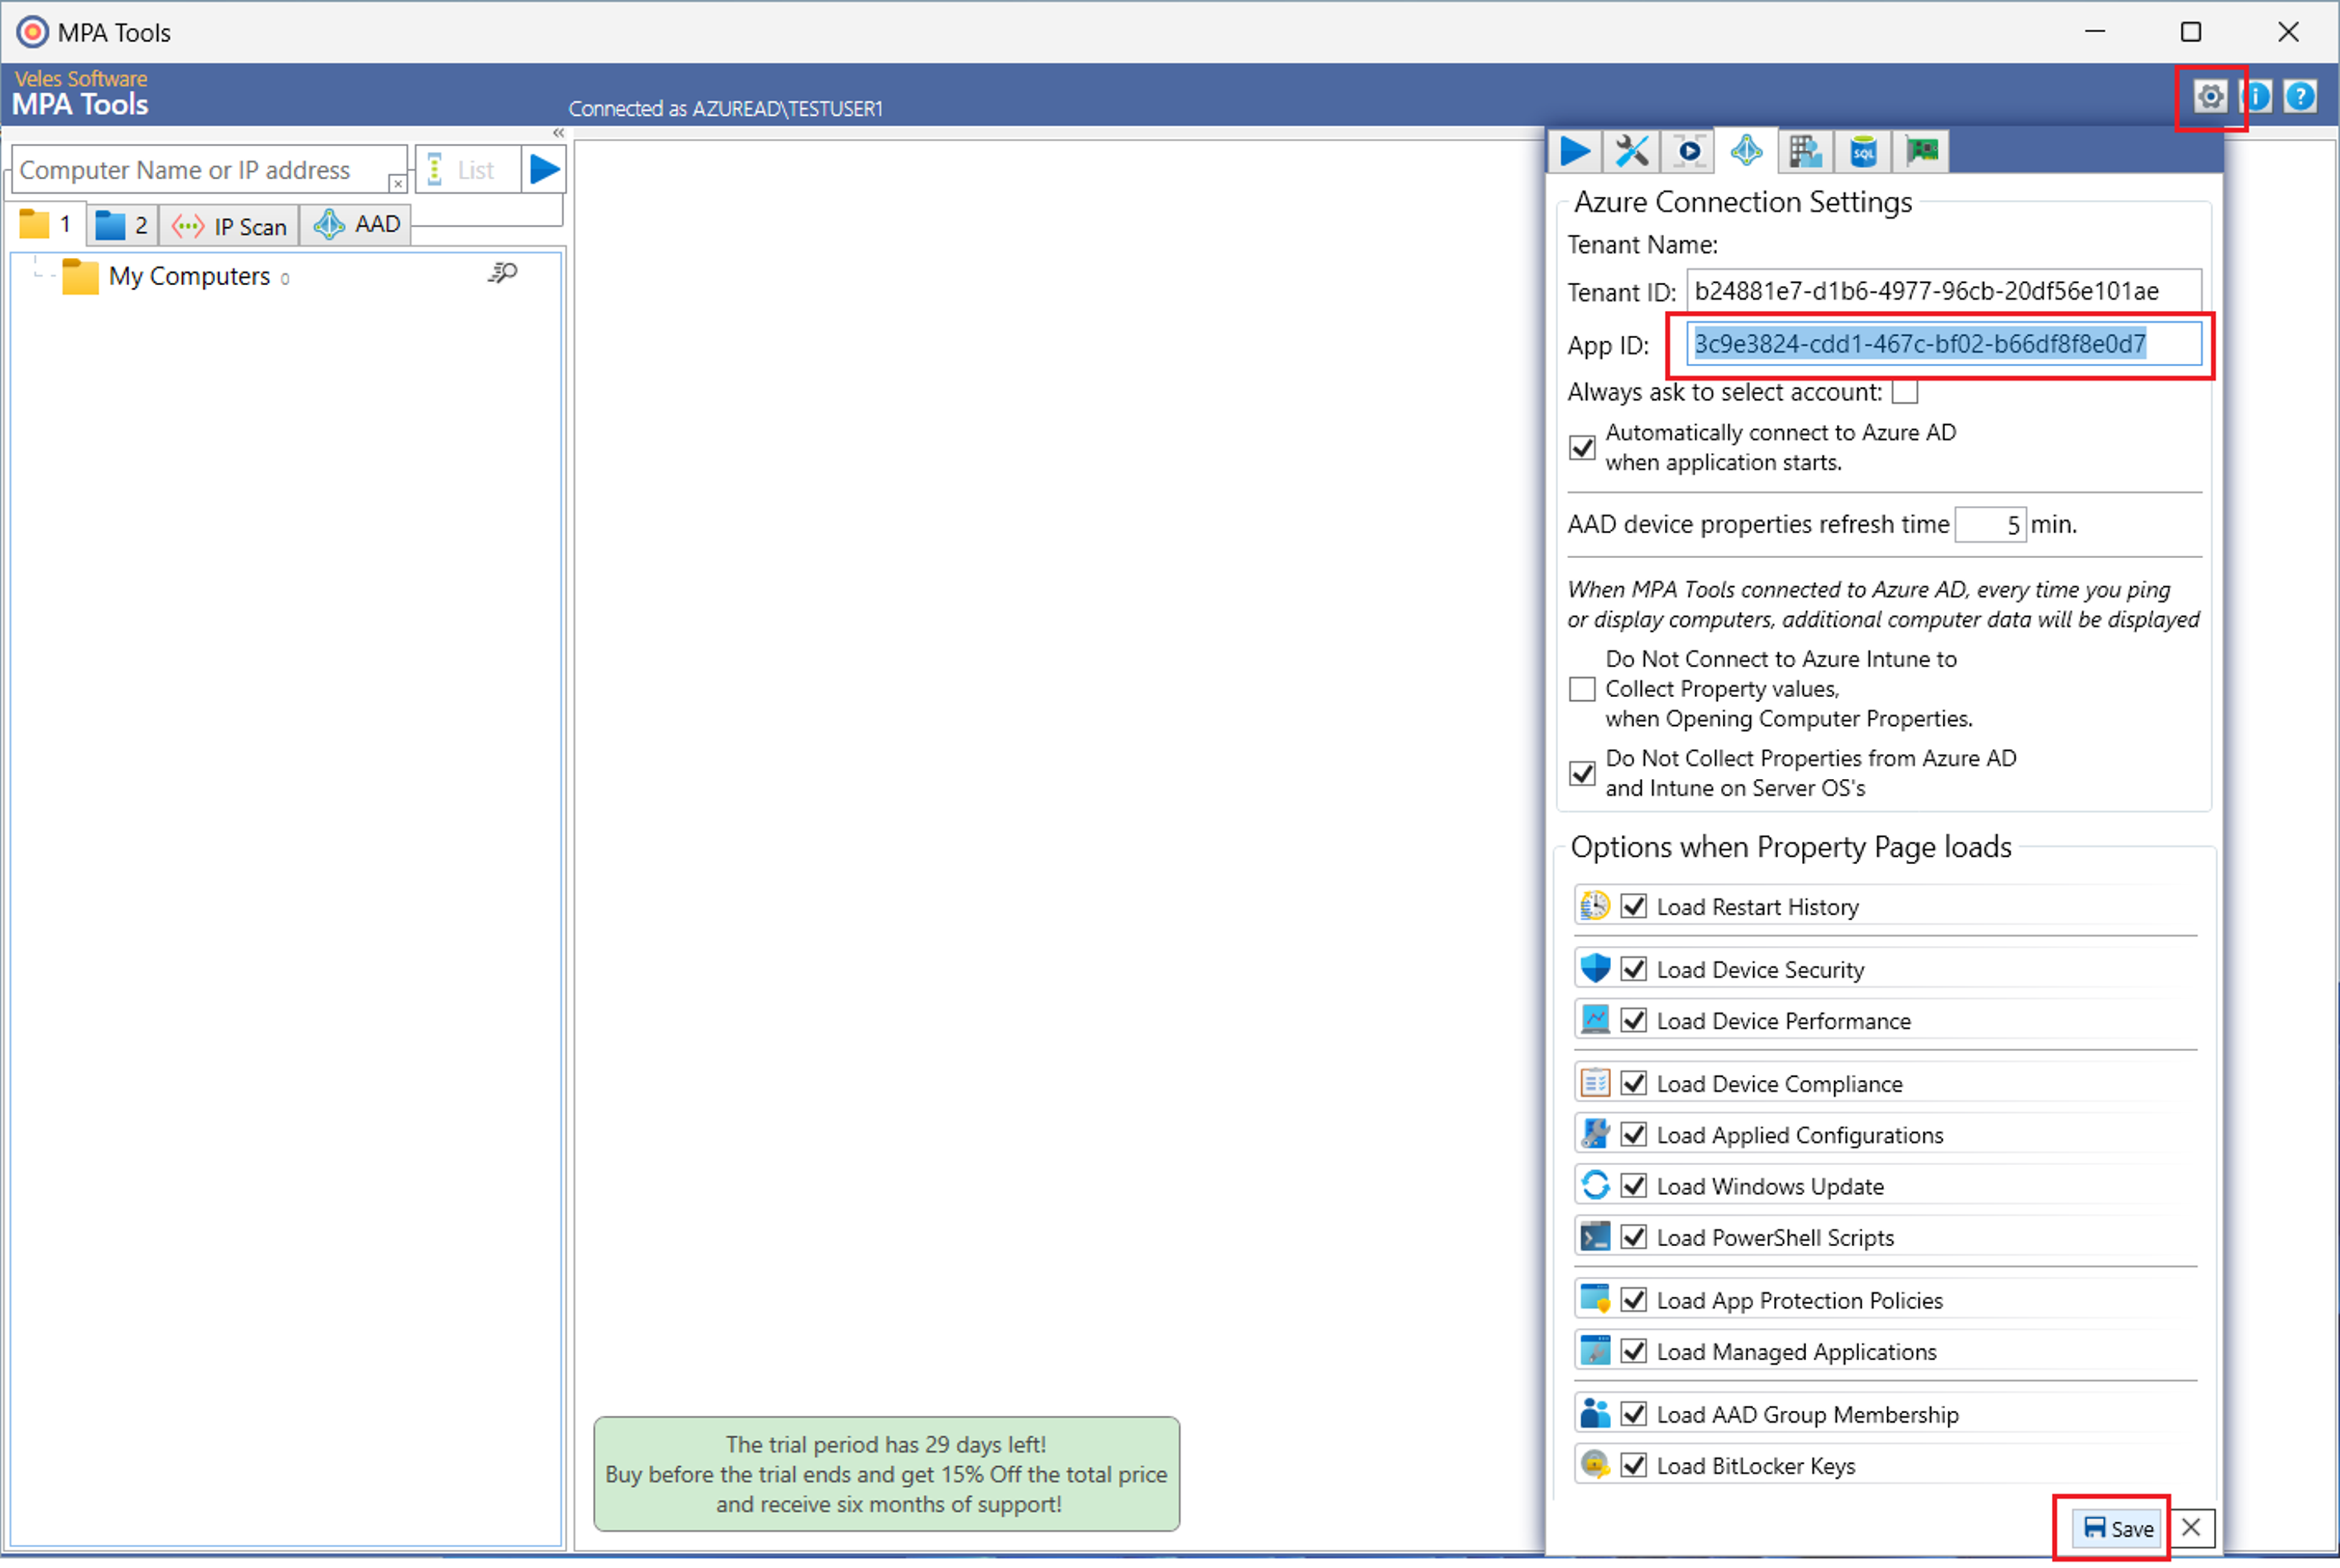
Task: Click into the Tenant ID field
Action: pyautogui.click(x=1943, y=291)
